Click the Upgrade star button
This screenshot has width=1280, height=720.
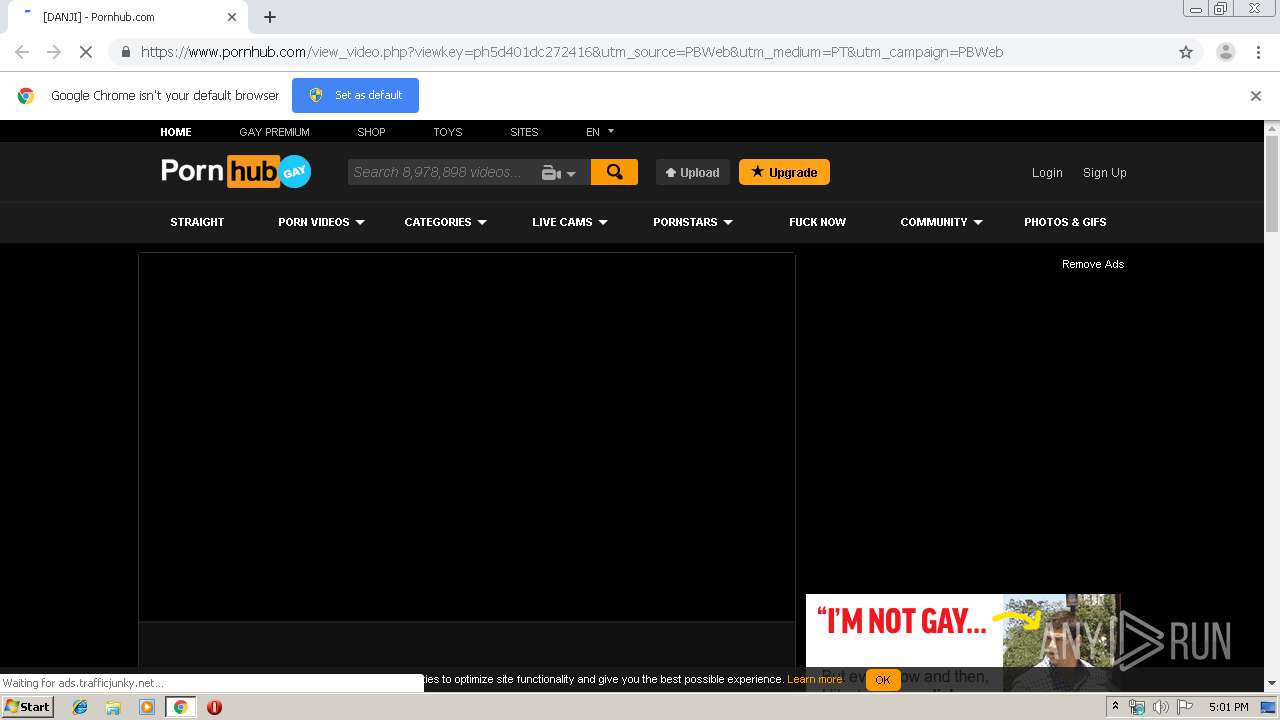[x=784, y=172]
